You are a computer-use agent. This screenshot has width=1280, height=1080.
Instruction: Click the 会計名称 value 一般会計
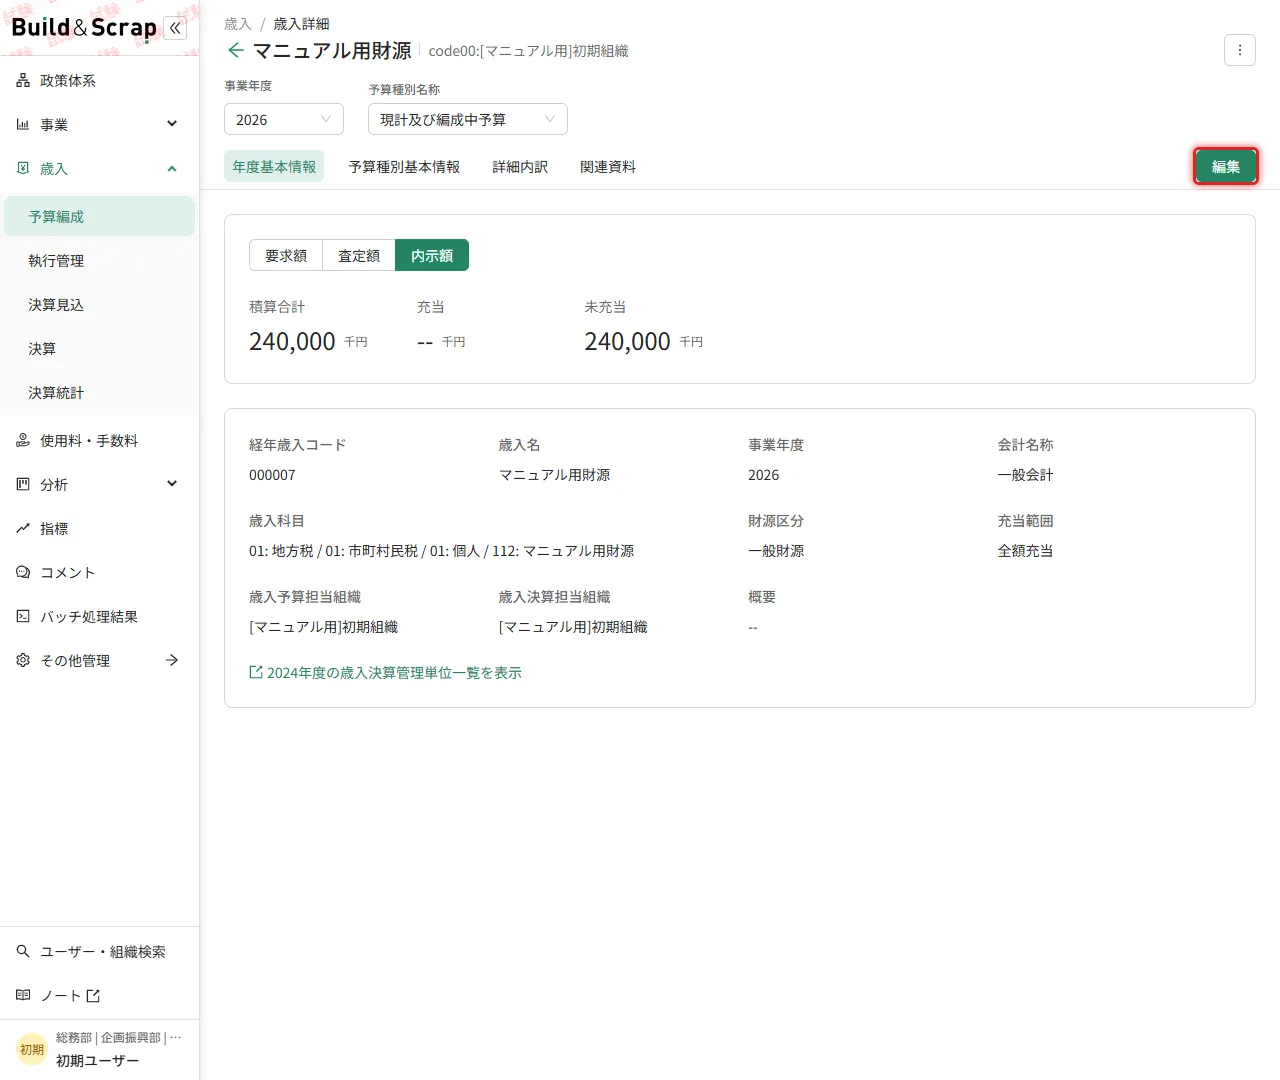[1025, 475]
